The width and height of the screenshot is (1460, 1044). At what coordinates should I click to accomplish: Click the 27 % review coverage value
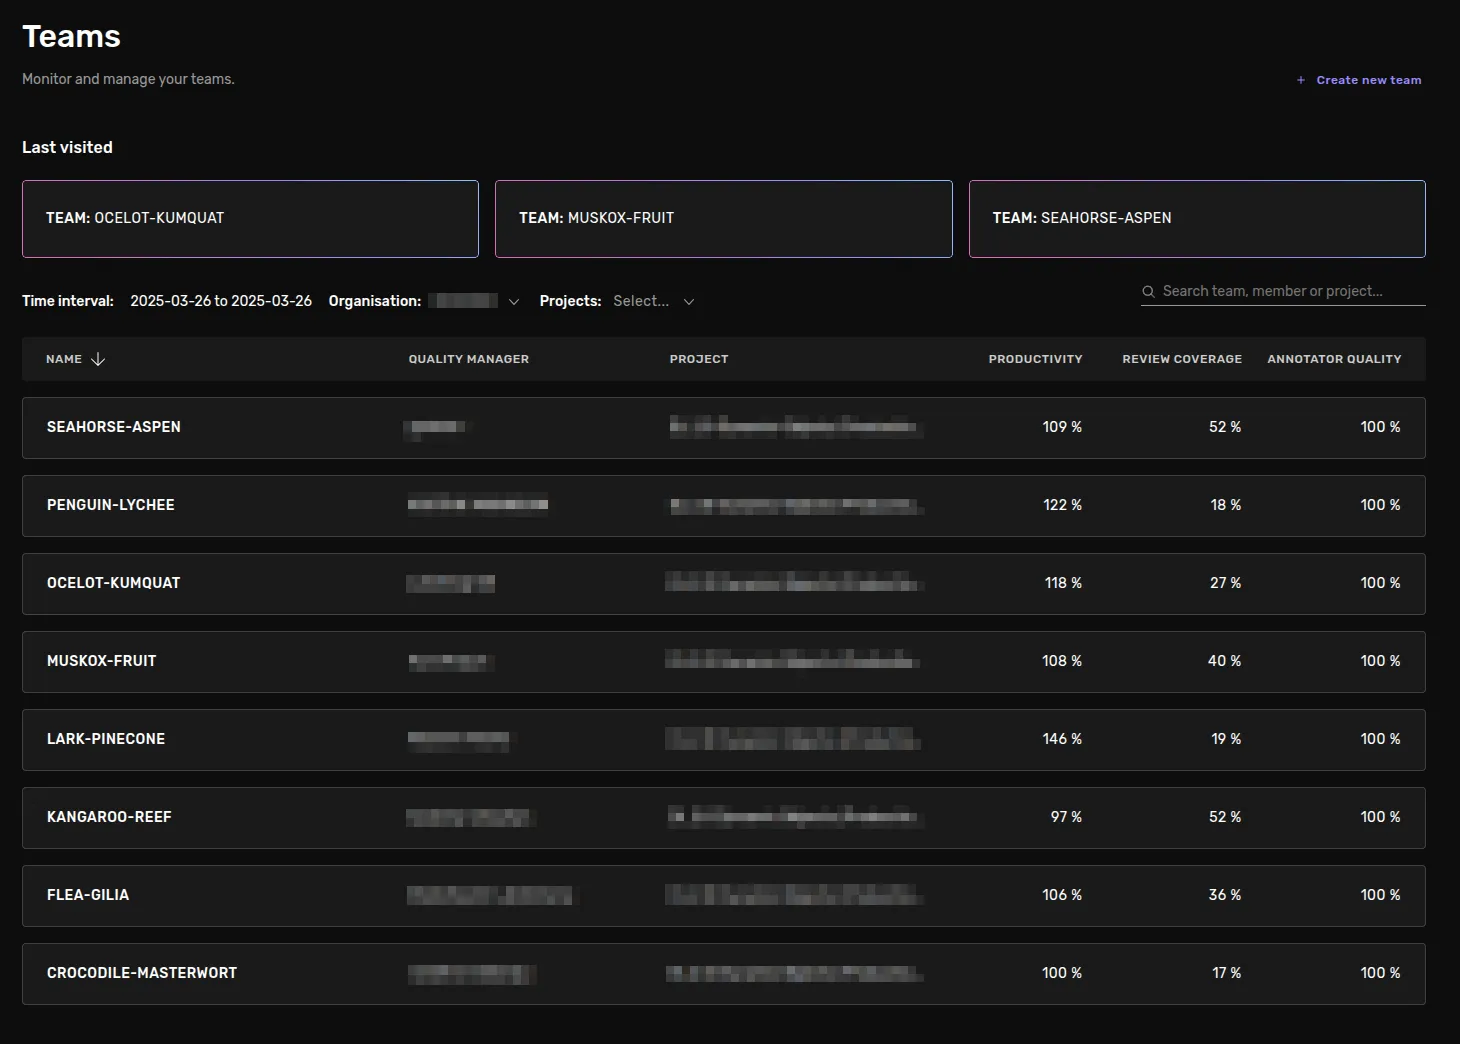point(1226,583)
